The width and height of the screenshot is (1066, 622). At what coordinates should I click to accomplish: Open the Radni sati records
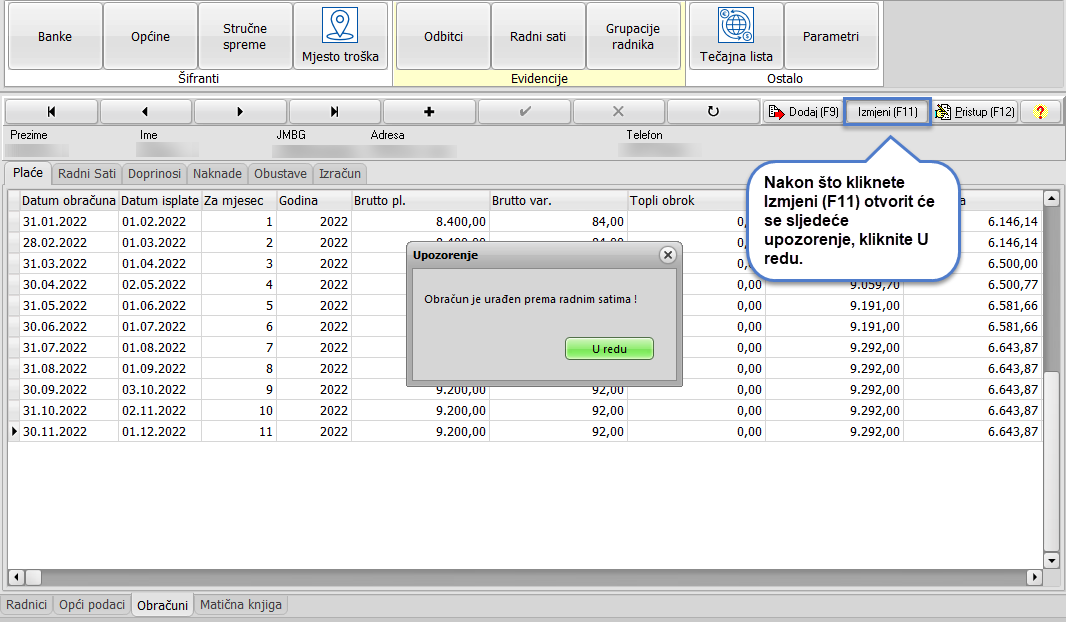click(538, 36)
